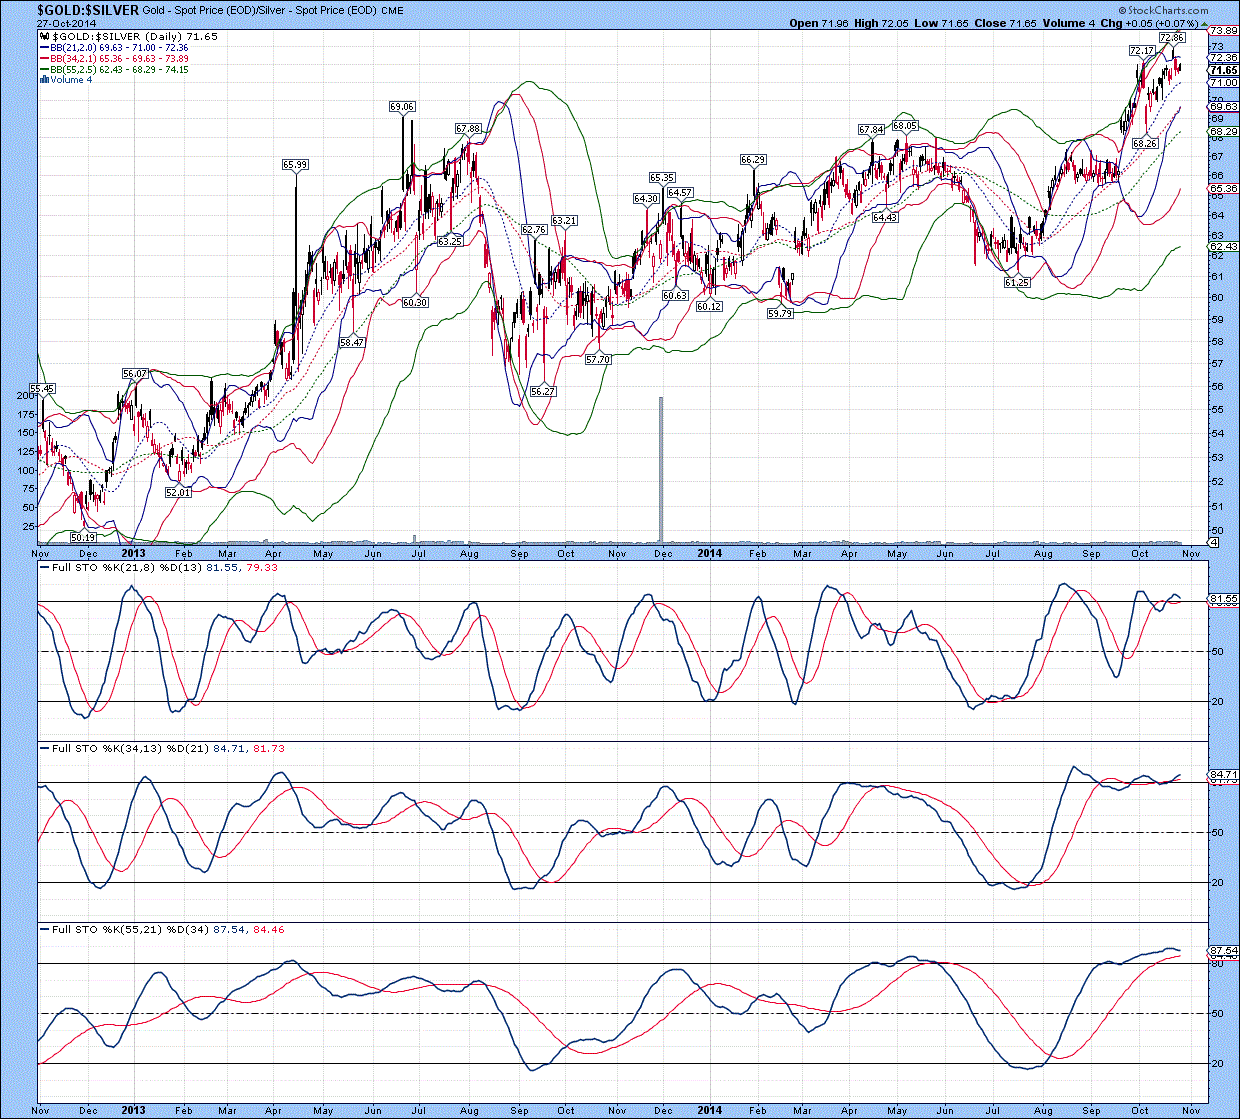The width and height of the screenshot is (1240, 1119).
Task: Click the 50.19 low price annotation
Action: [x=82, y=537]
